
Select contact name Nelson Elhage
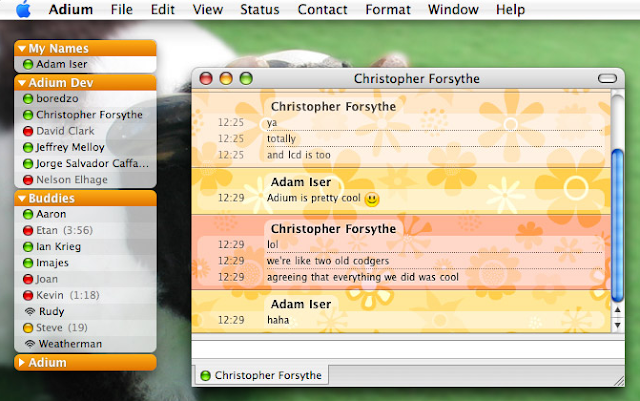(72, 180)
